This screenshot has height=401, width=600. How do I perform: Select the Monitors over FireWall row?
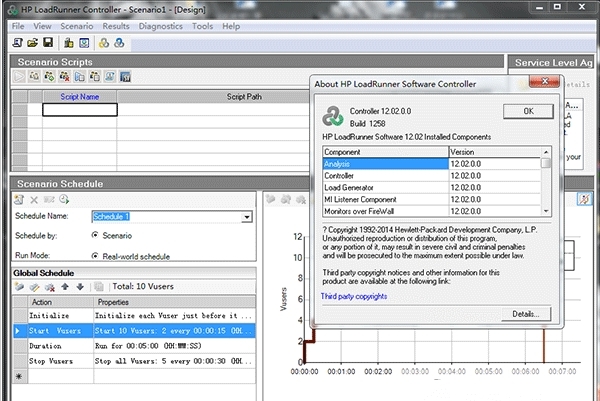[432, 211]
